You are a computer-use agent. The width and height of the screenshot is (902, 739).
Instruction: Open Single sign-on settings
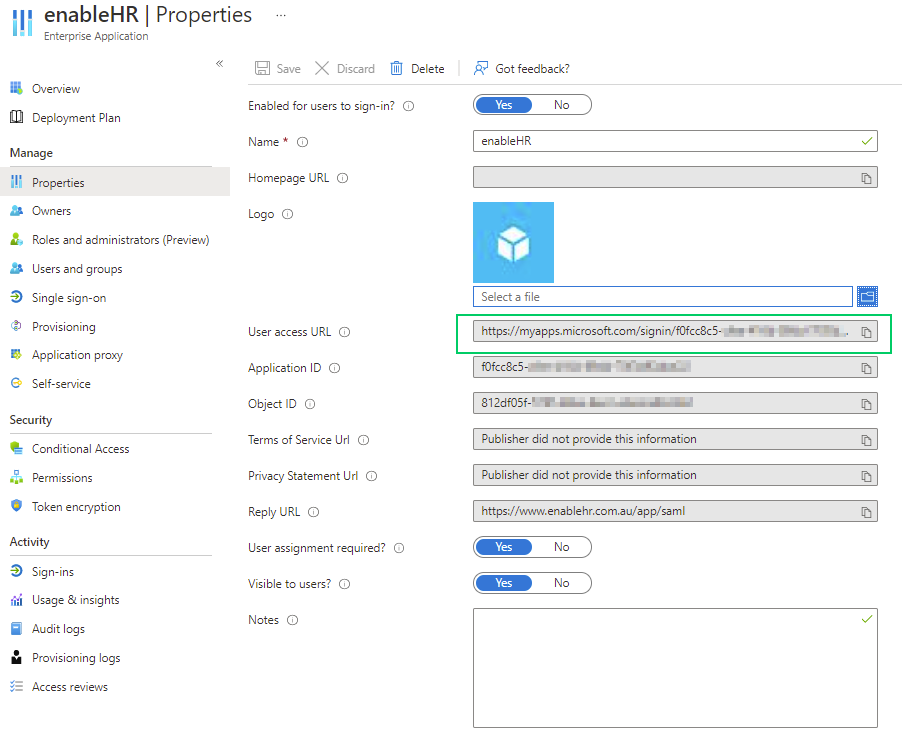coord(69,297)
